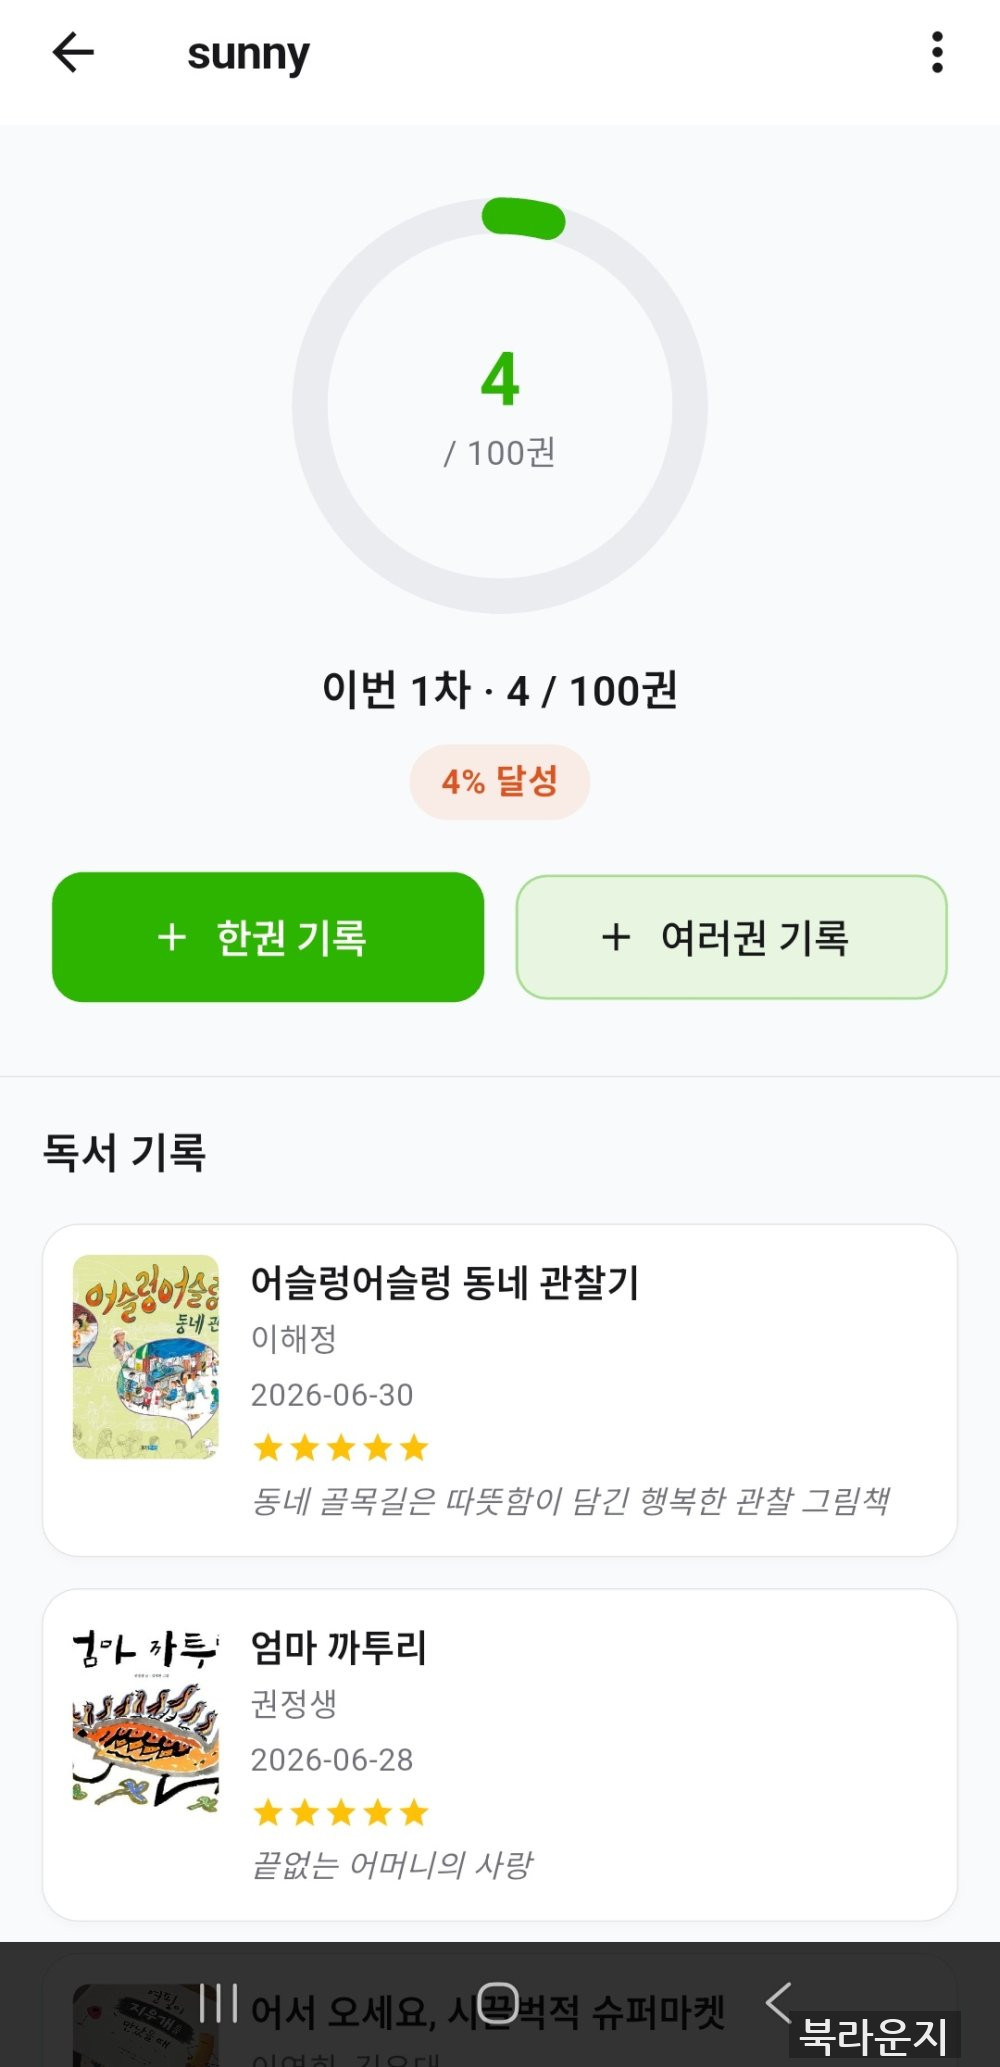
Task: Click the sunny page title
Action: click(x=248, y=55)
